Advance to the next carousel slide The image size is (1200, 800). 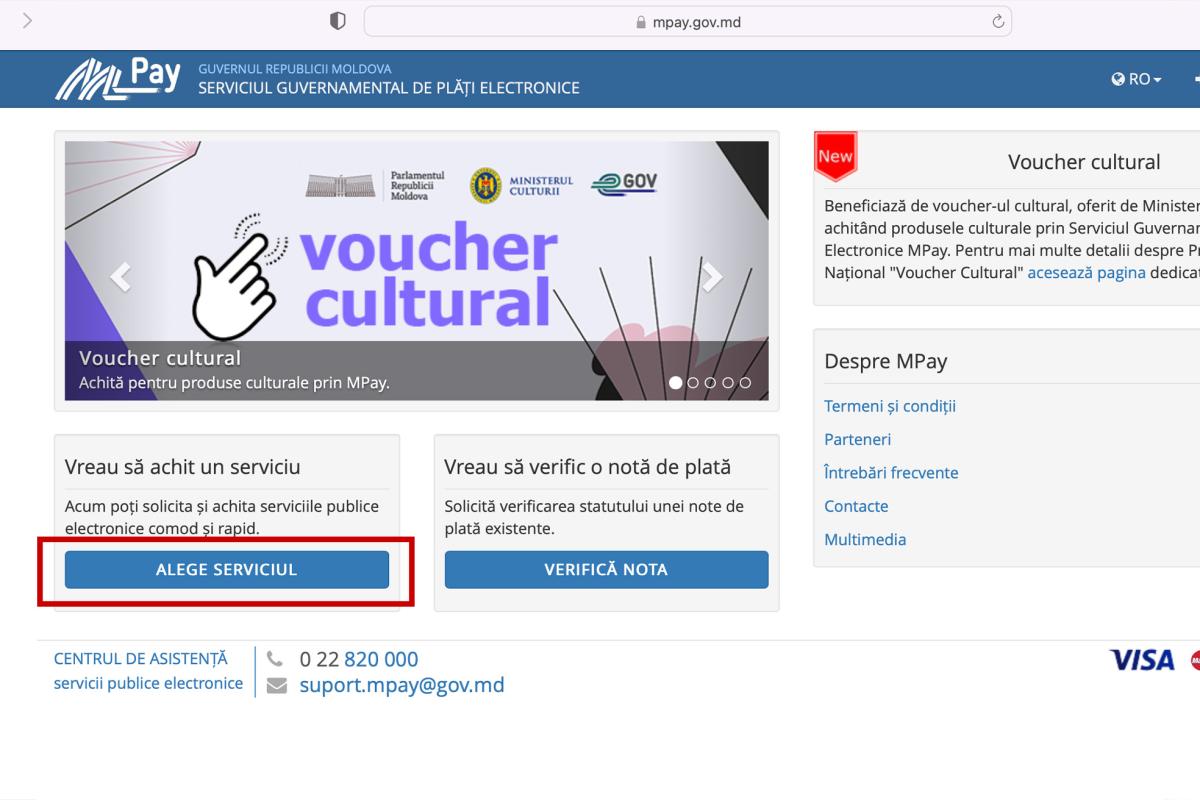[x=712, y=276]
